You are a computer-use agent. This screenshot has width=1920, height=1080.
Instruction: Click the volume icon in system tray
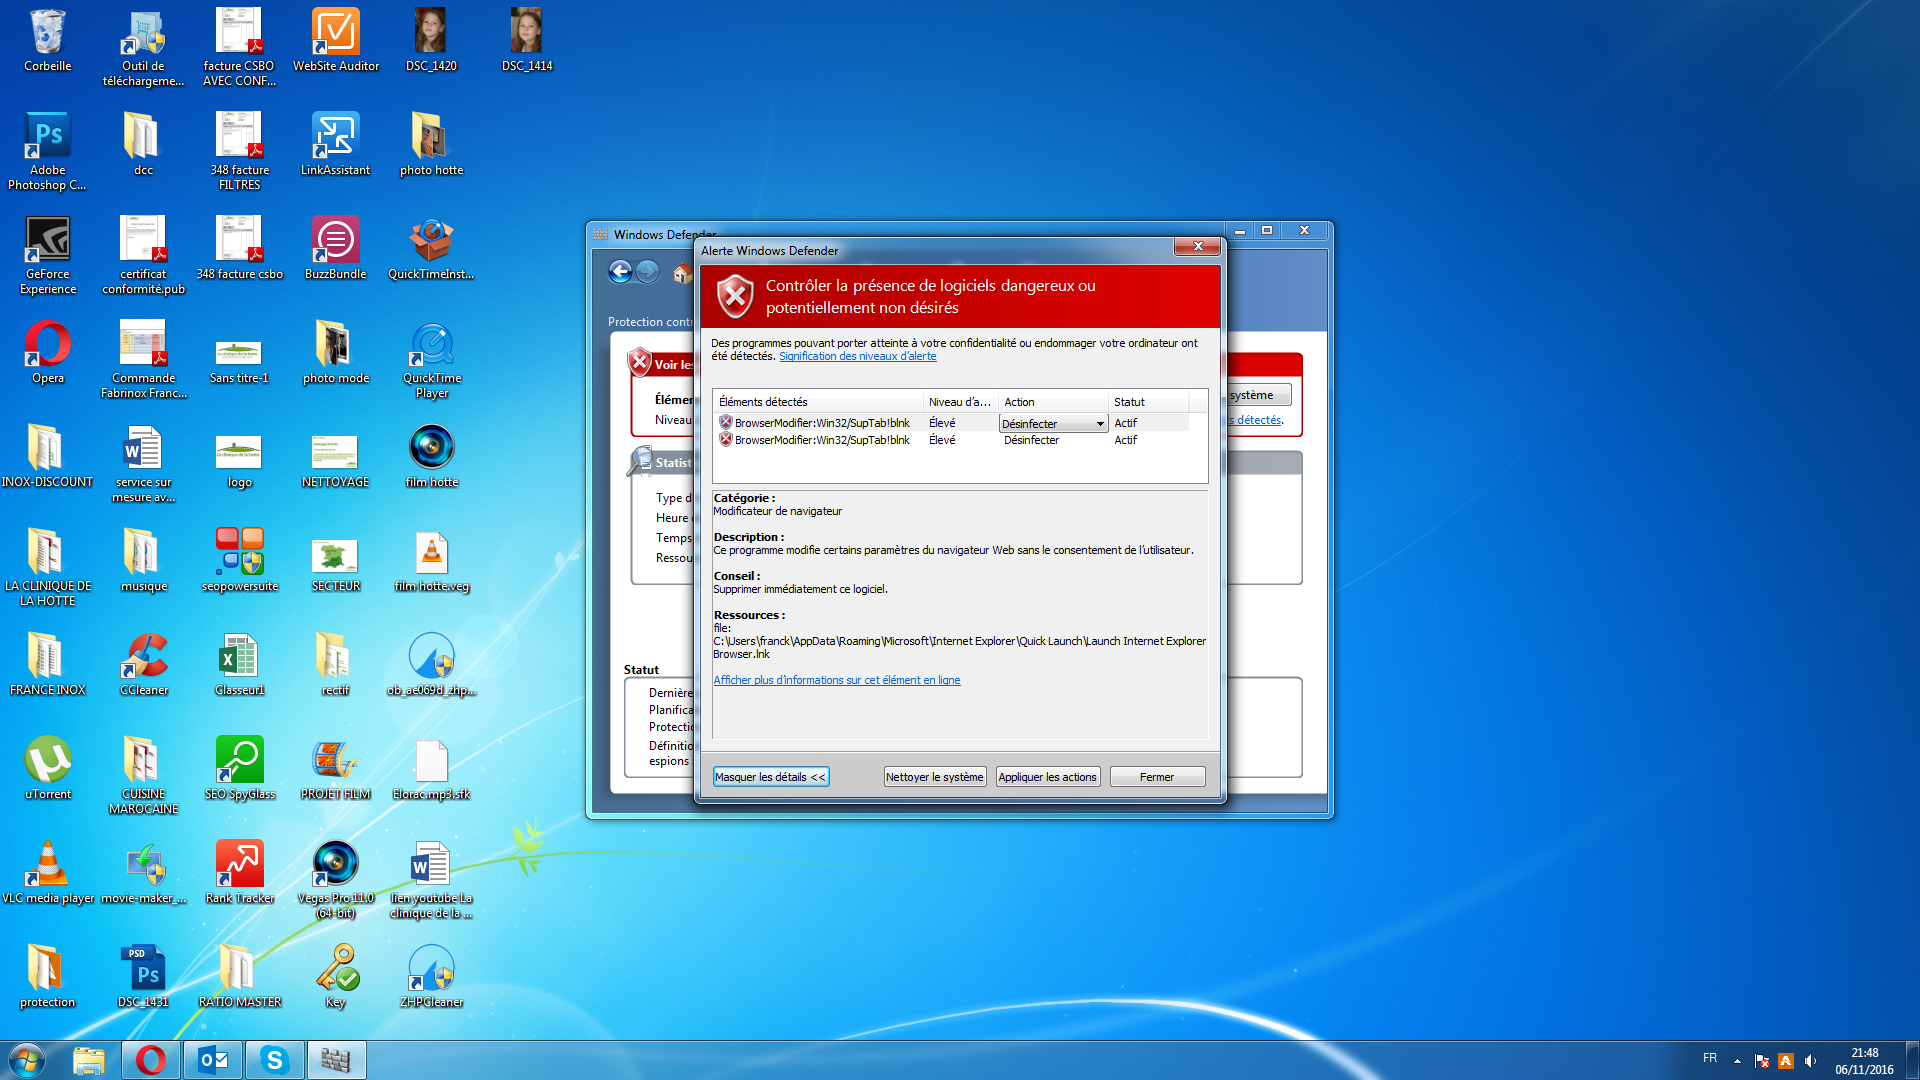click(x=1811, y=1061)
